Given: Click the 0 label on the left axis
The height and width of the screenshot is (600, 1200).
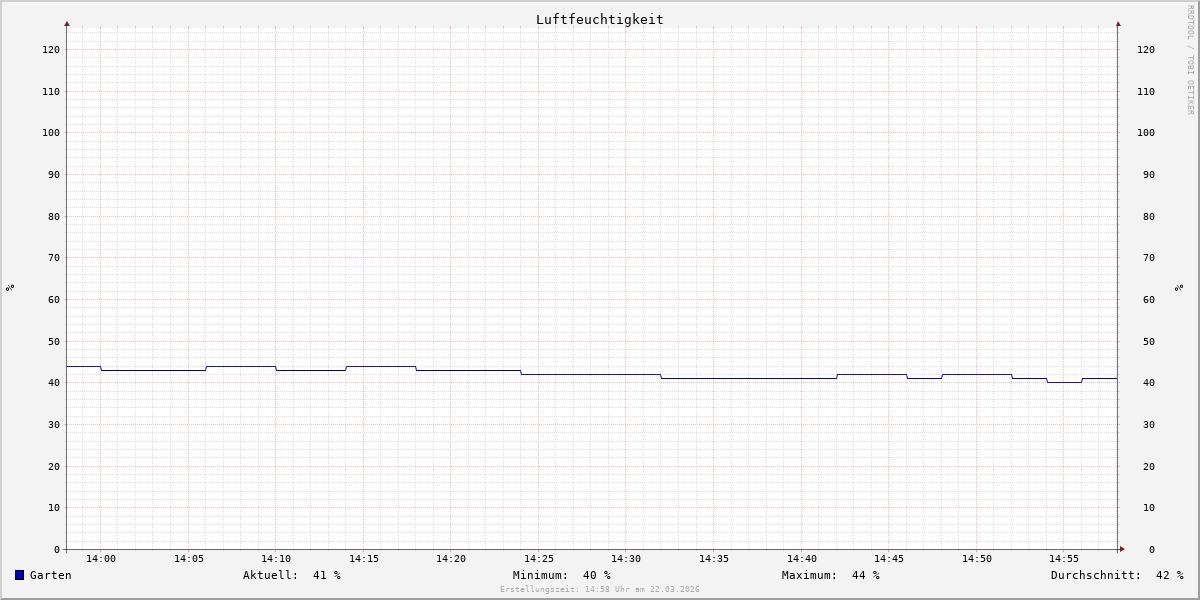Looking at the screenshot, I should click(x=57, y=550).
